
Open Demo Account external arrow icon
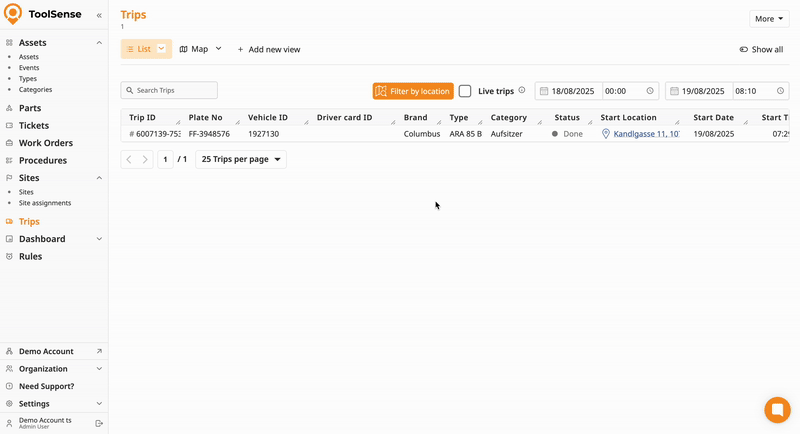tap(99, 351)
